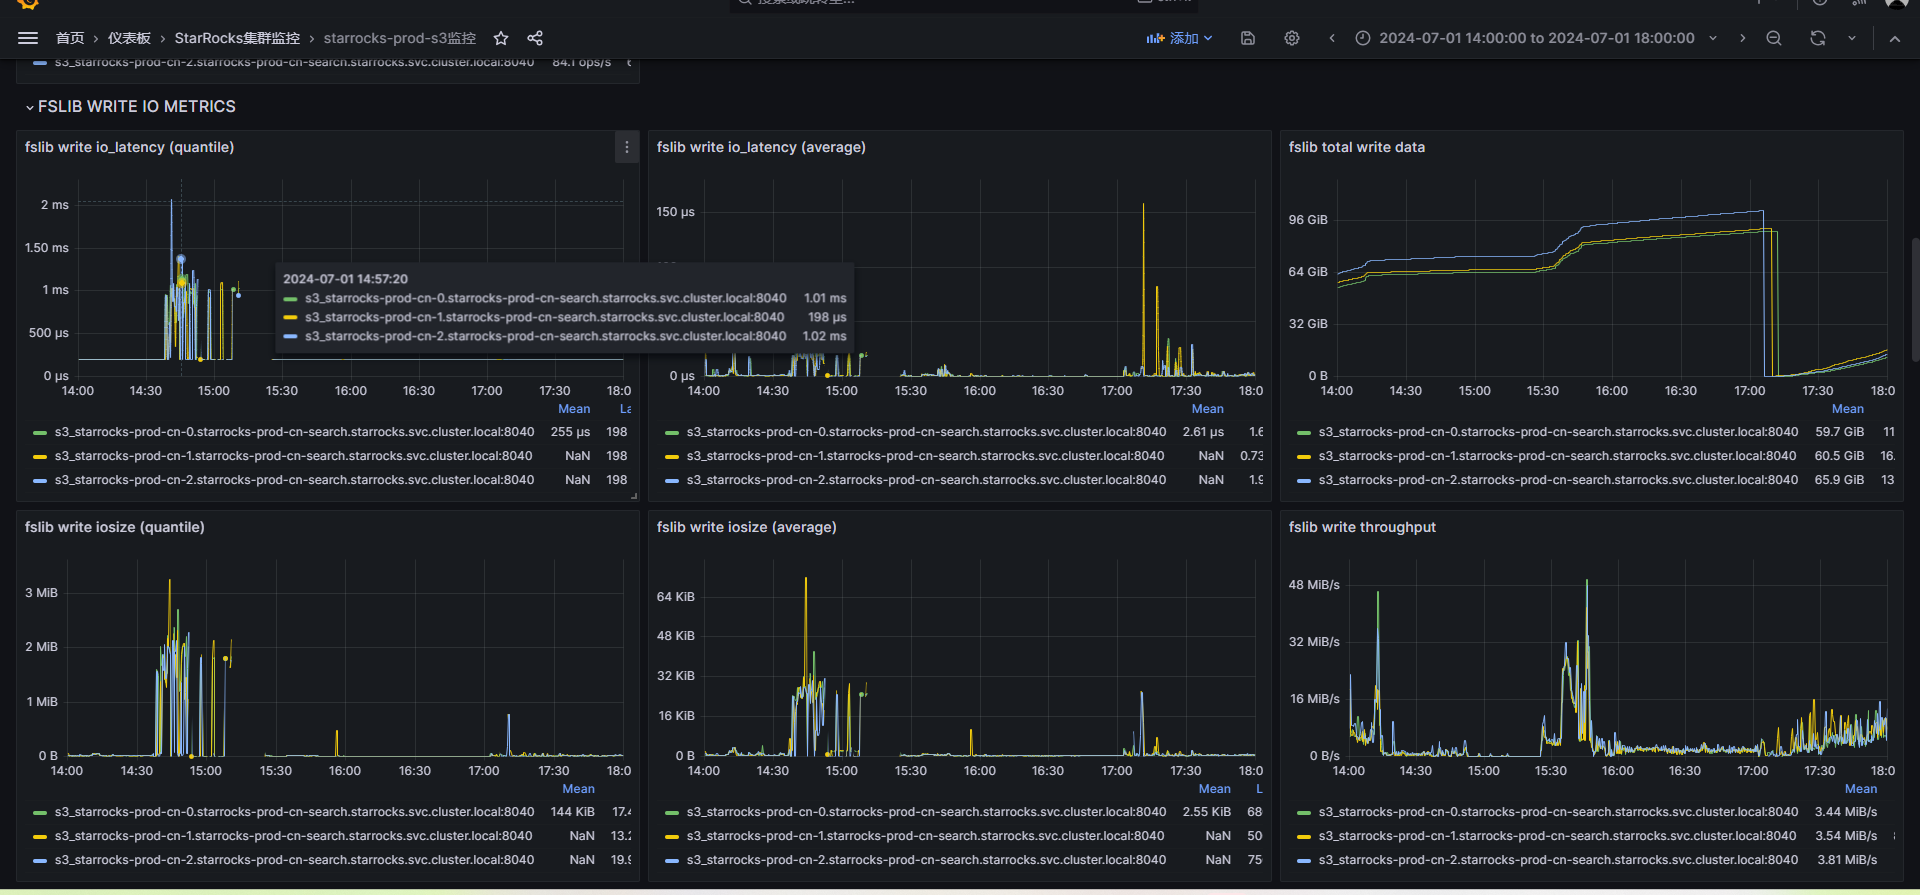This screenshot has width=1920, height=895.
Task: Toggle cn-1 series in io_latency average legend
Action: (x=926, y=456)
